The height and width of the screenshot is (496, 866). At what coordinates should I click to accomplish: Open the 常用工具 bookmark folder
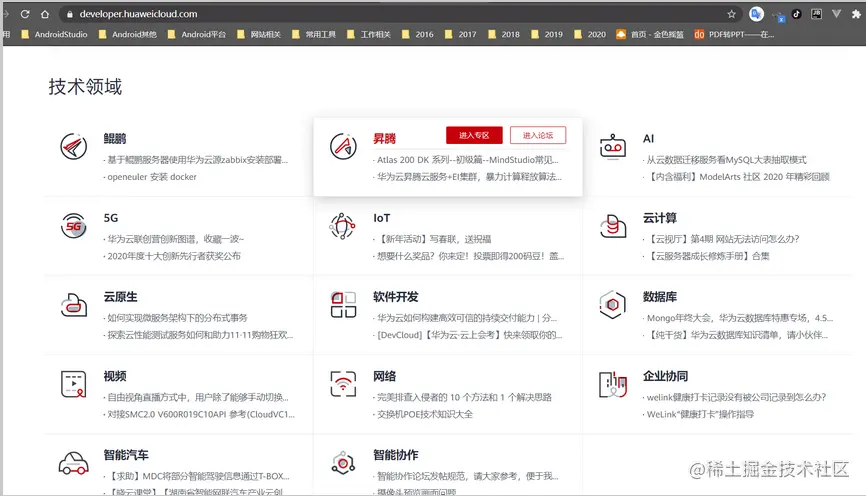pyautogui.click(x=314, y=34)
